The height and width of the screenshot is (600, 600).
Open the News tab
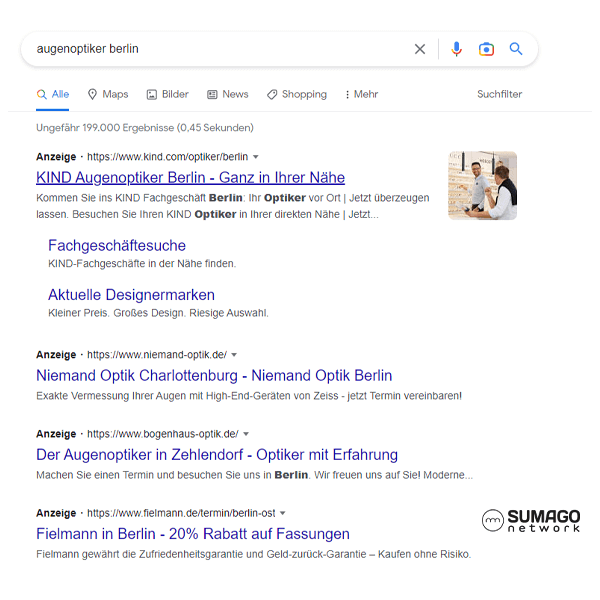(x=228, y=94)
